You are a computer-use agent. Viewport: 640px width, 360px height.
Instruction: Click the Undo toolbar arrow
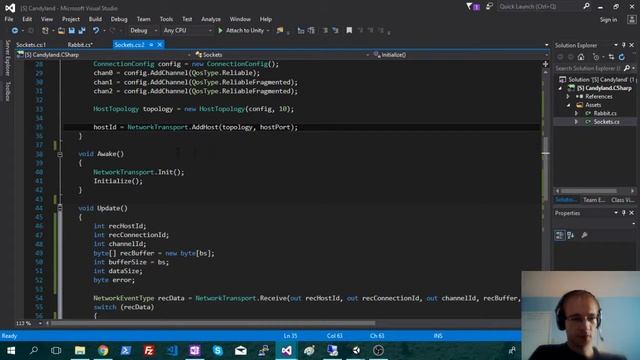tap(96, 31)
